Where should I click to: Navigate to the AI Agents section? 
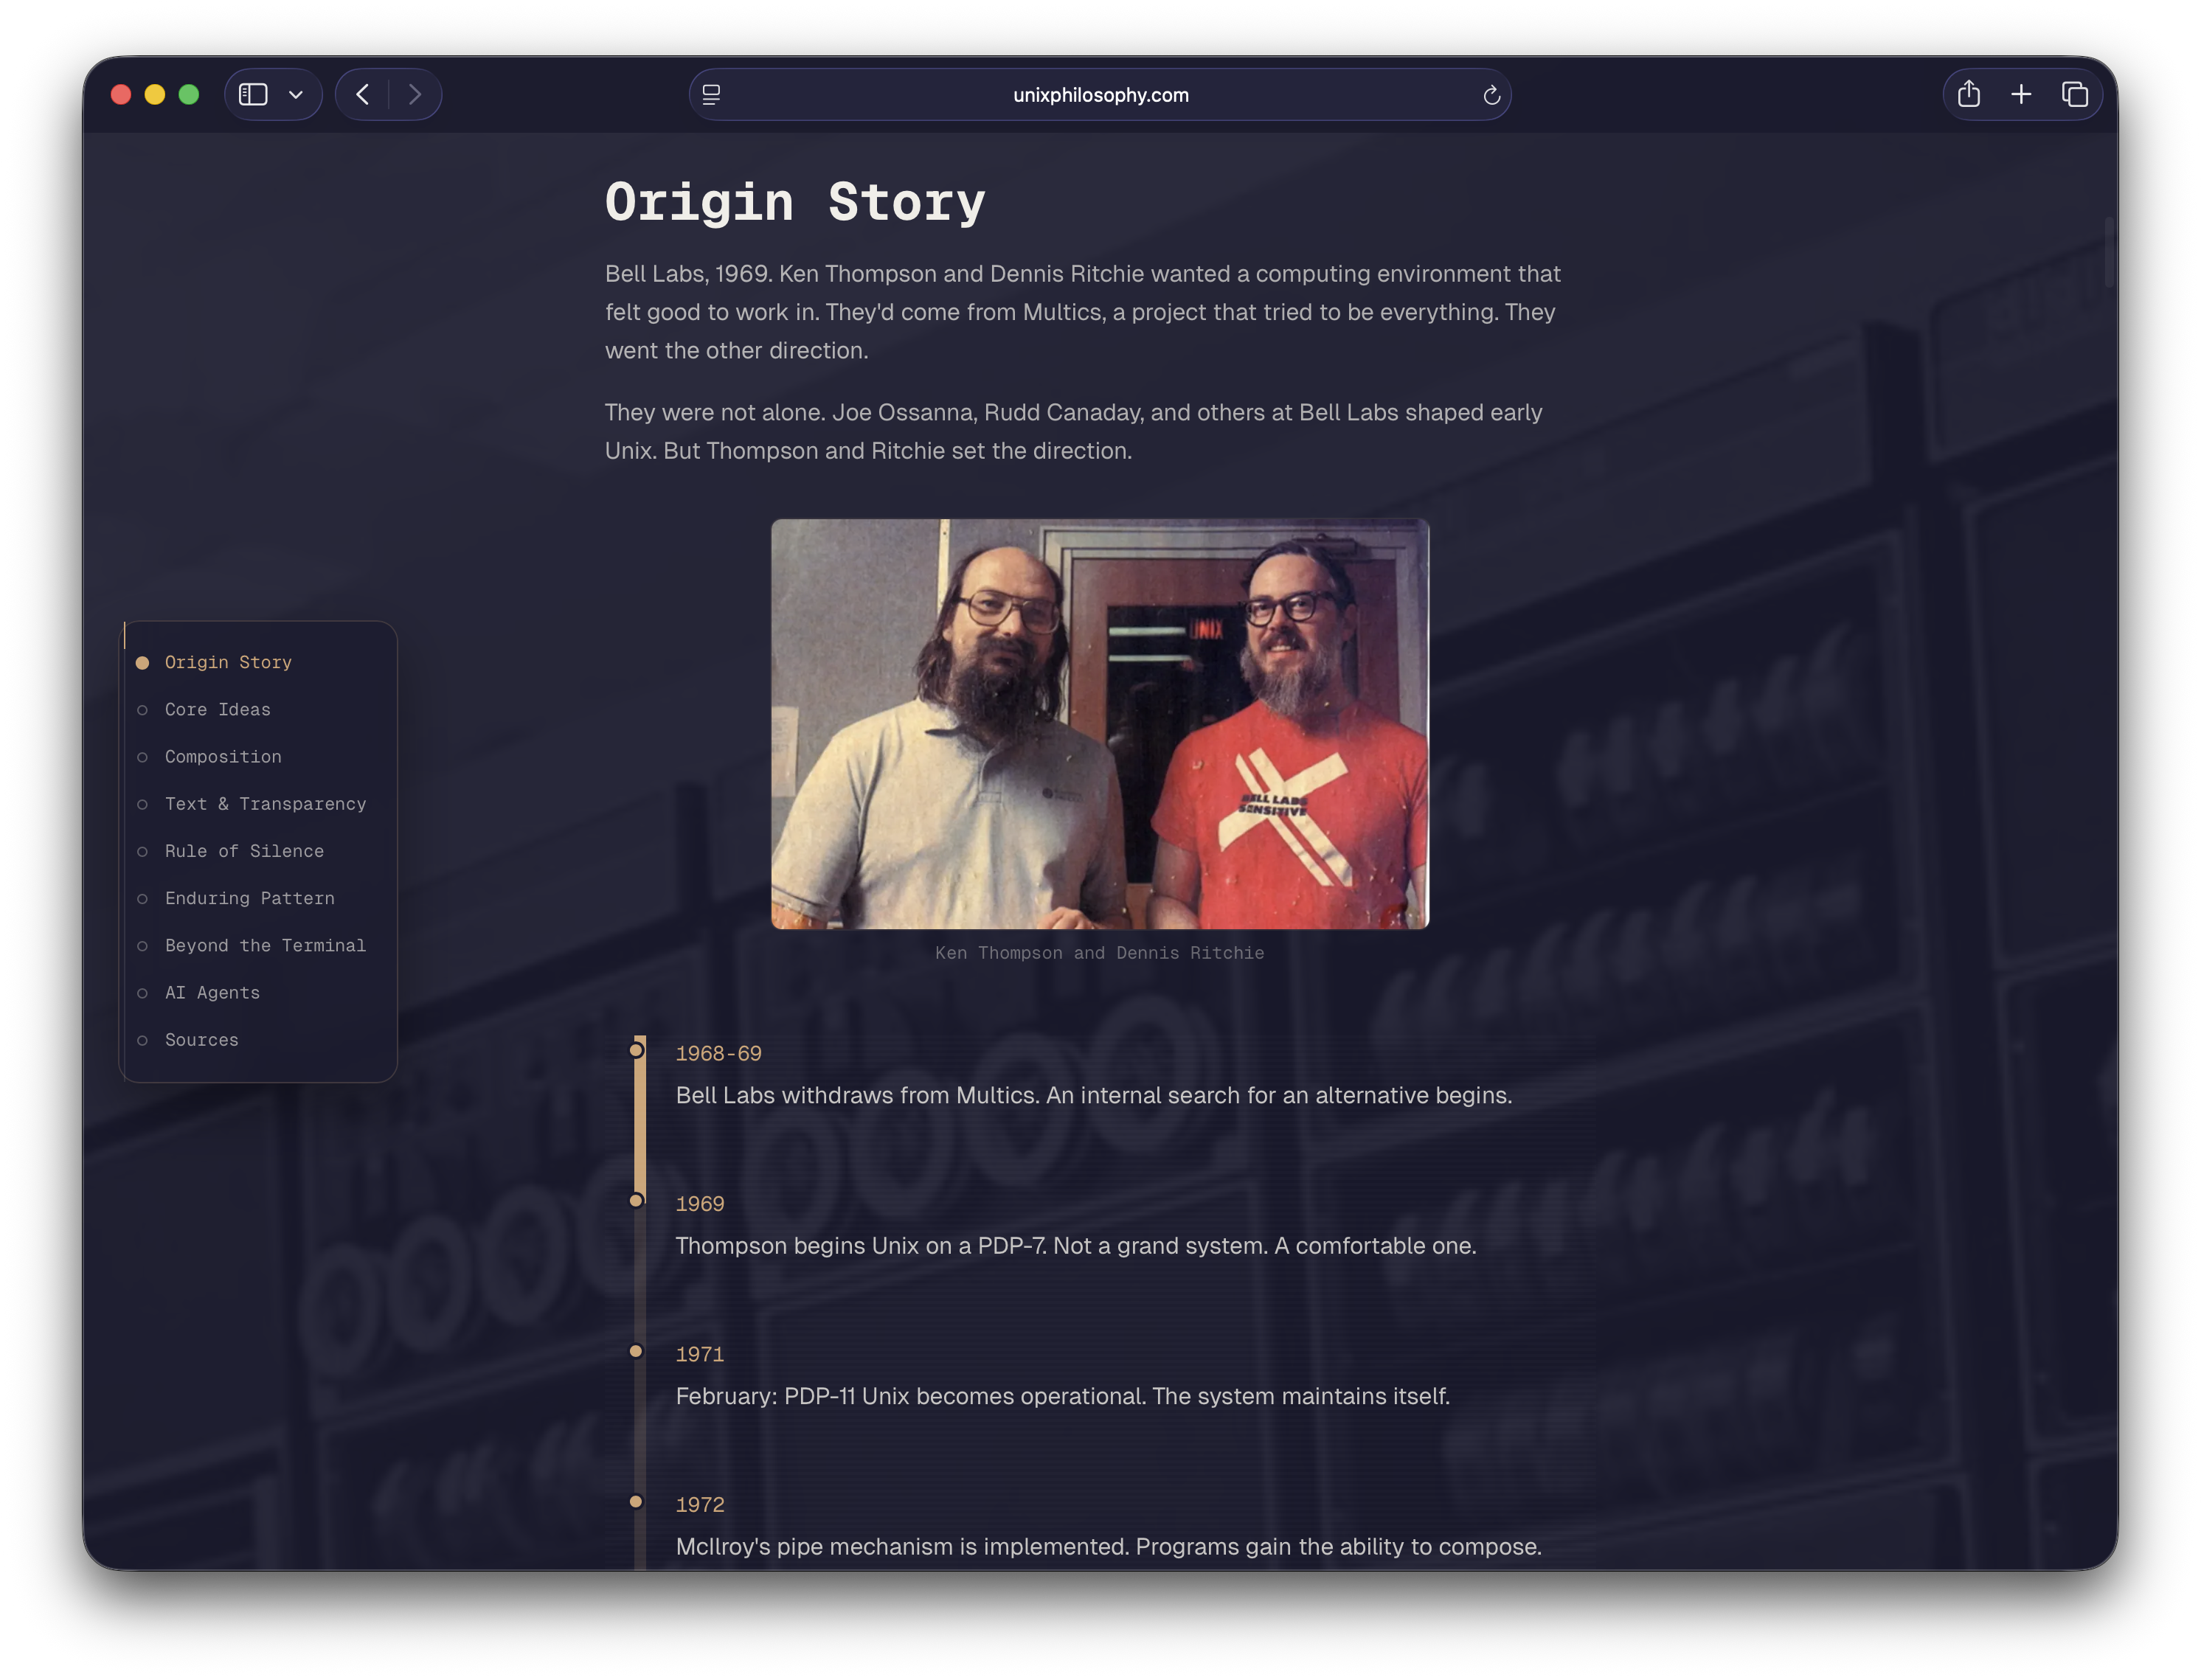[211, 992]
